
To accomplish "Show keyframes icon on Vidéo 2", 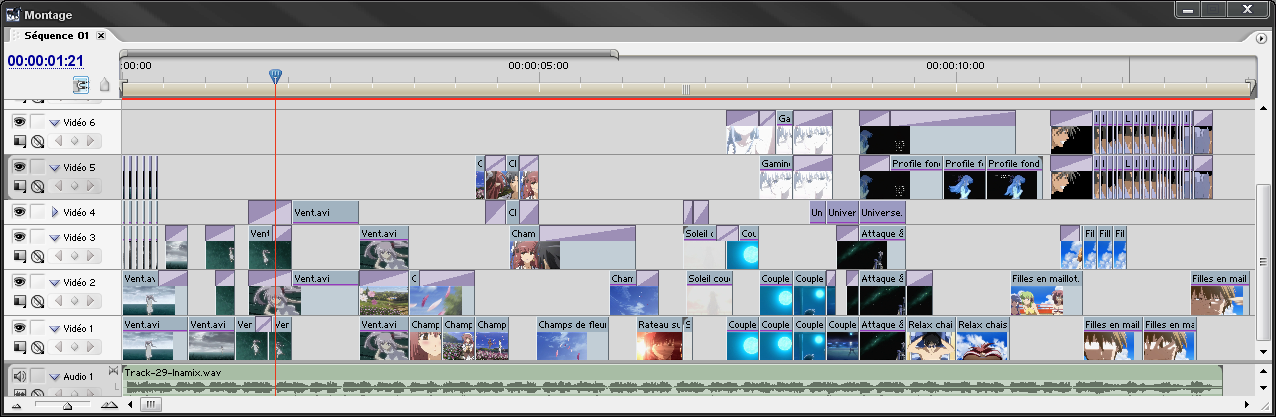I will pyautogui.click(x=37, y=301).
